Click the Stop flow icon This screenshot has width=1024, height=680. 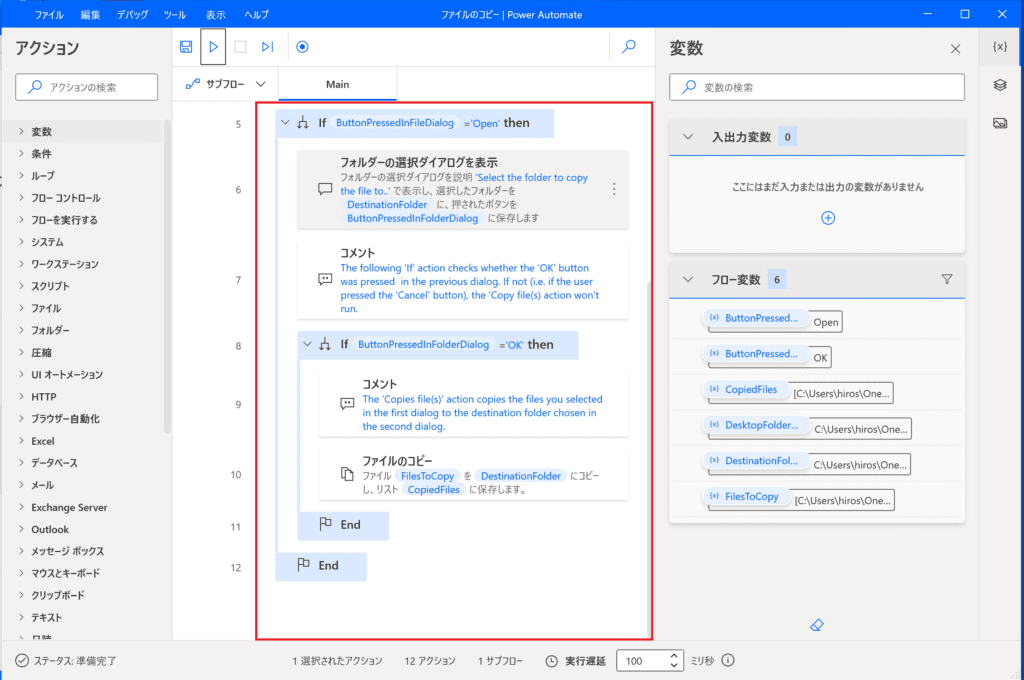tap(240, 47)
